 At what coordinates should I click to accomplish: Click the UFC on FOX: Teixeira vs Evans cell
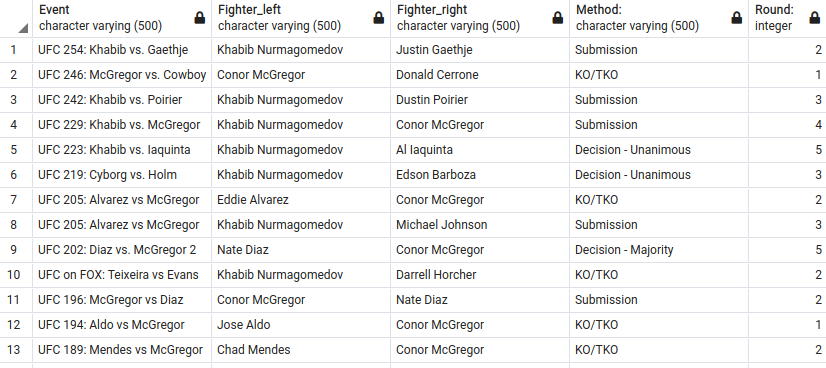[x=122, y=275]
